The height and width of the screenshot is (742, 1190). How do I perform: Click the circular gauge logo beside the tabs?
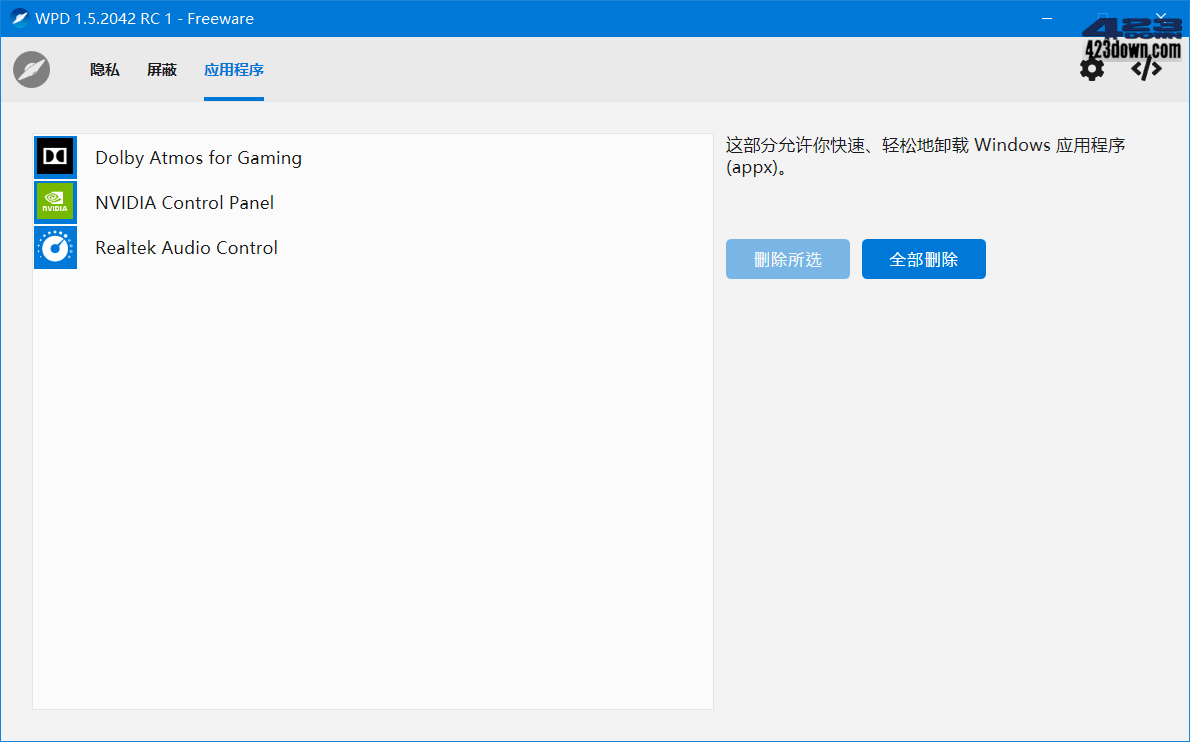tap(30, 69)
